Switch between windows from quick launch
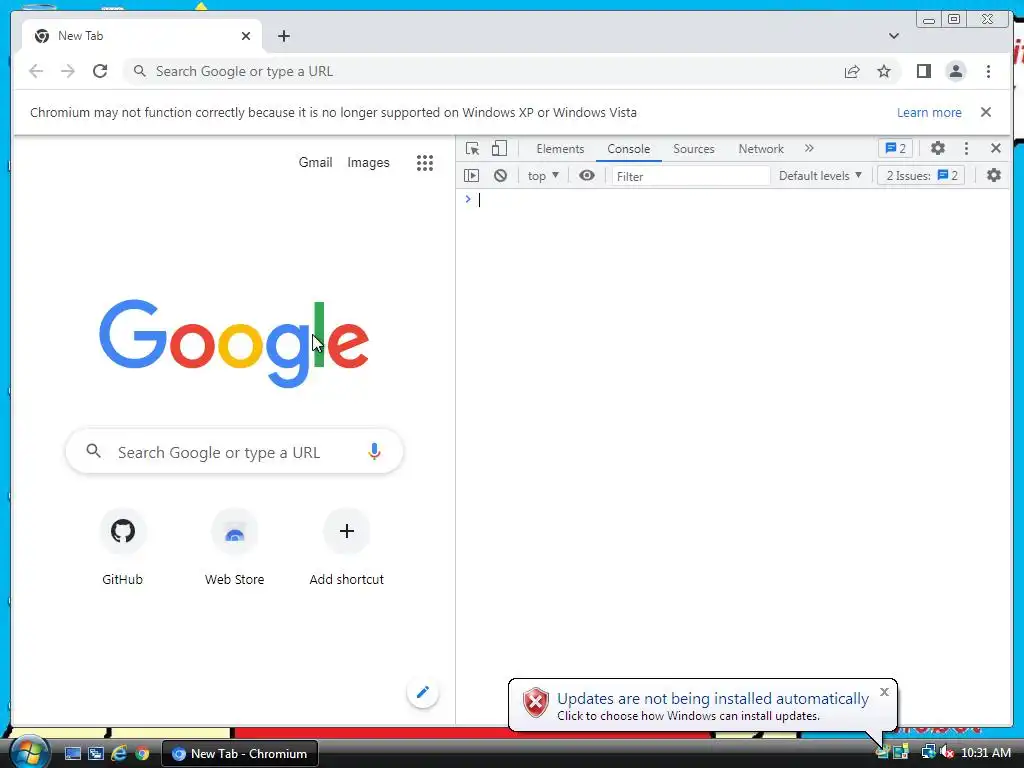This screenshot has height=768, width=1024. pos(96,754)
